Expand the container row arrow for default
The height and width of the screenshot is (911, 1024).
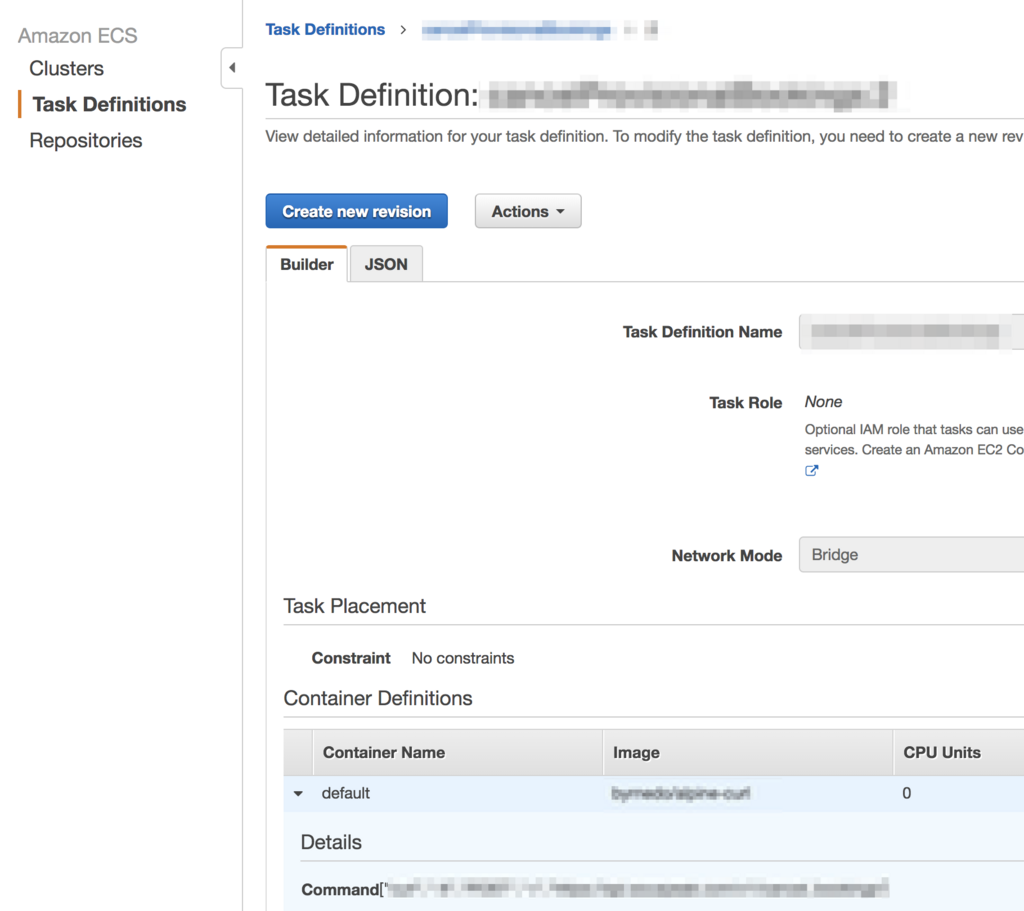297,793
